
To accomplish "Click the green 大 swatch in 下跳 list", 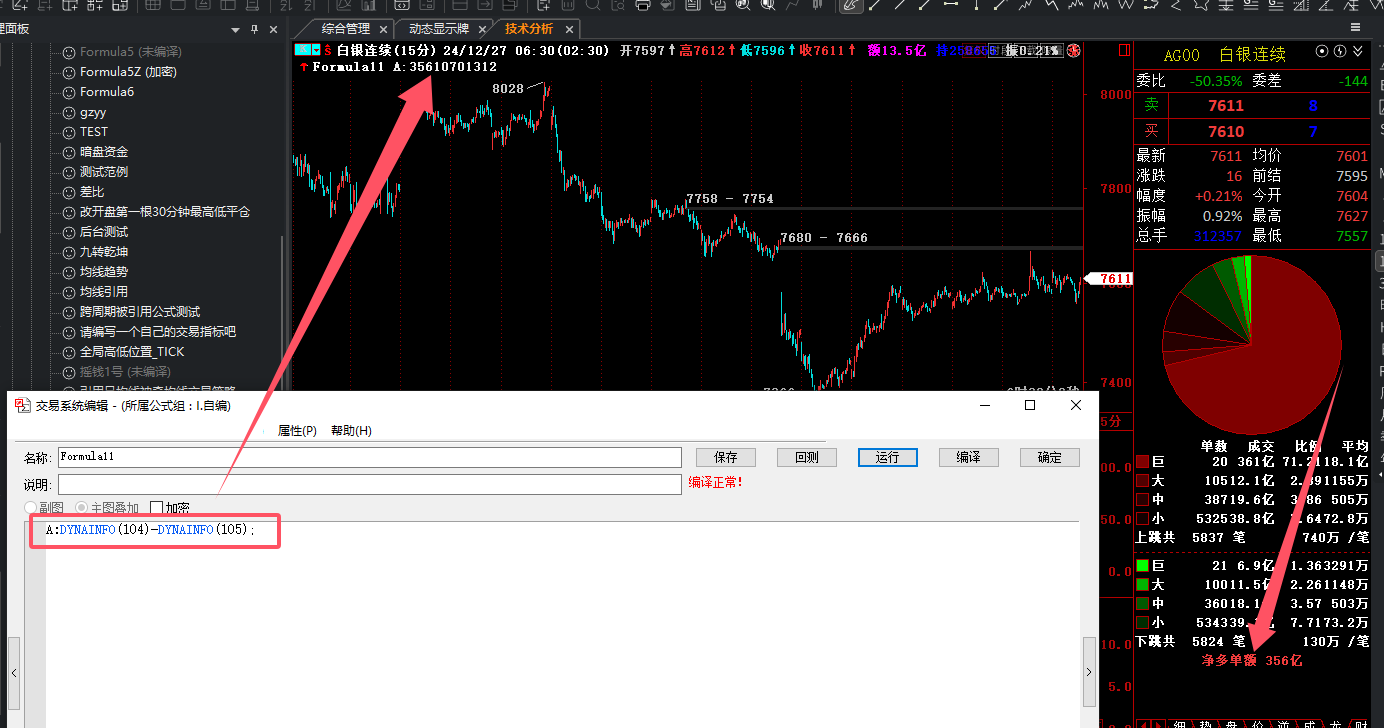I will (1143, 584).
